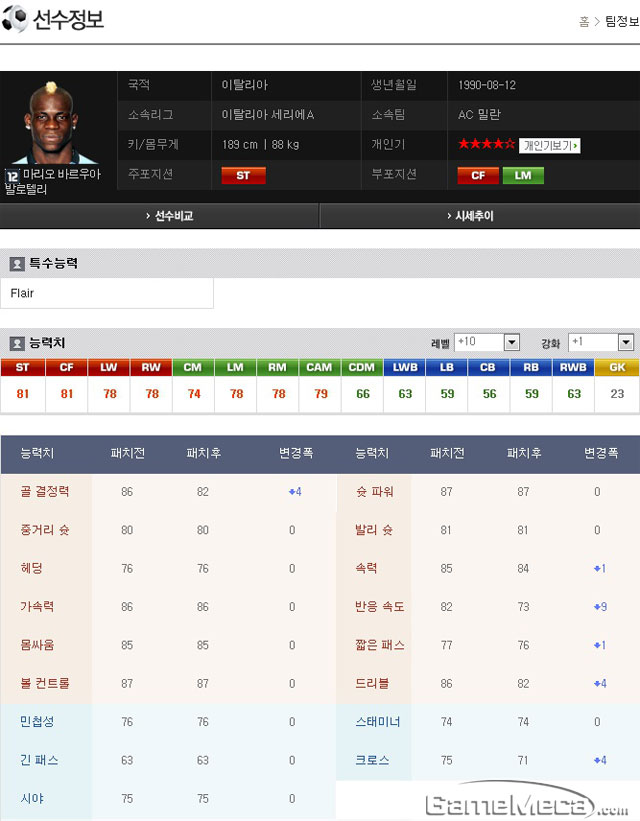Click the 중거리 슛 stat label
The width and height of the screenshot is (640, 821).
coord(45,530)
